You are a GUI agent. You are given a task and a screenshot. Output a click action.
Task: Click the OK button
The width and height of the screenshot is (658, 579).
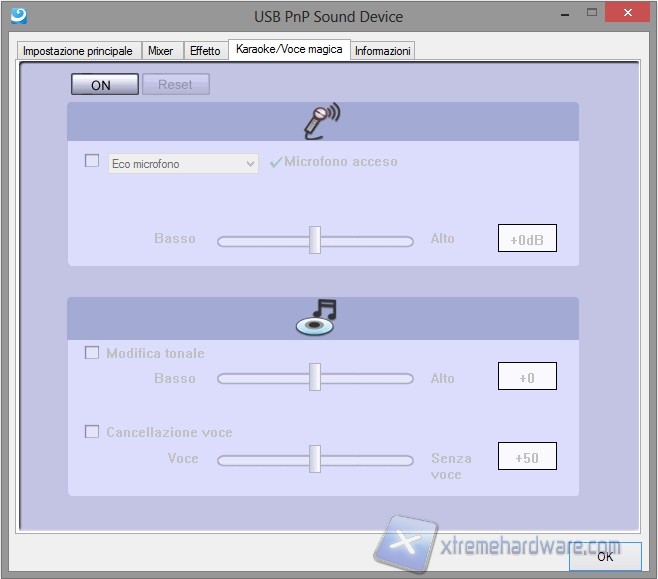click(605, 557)
